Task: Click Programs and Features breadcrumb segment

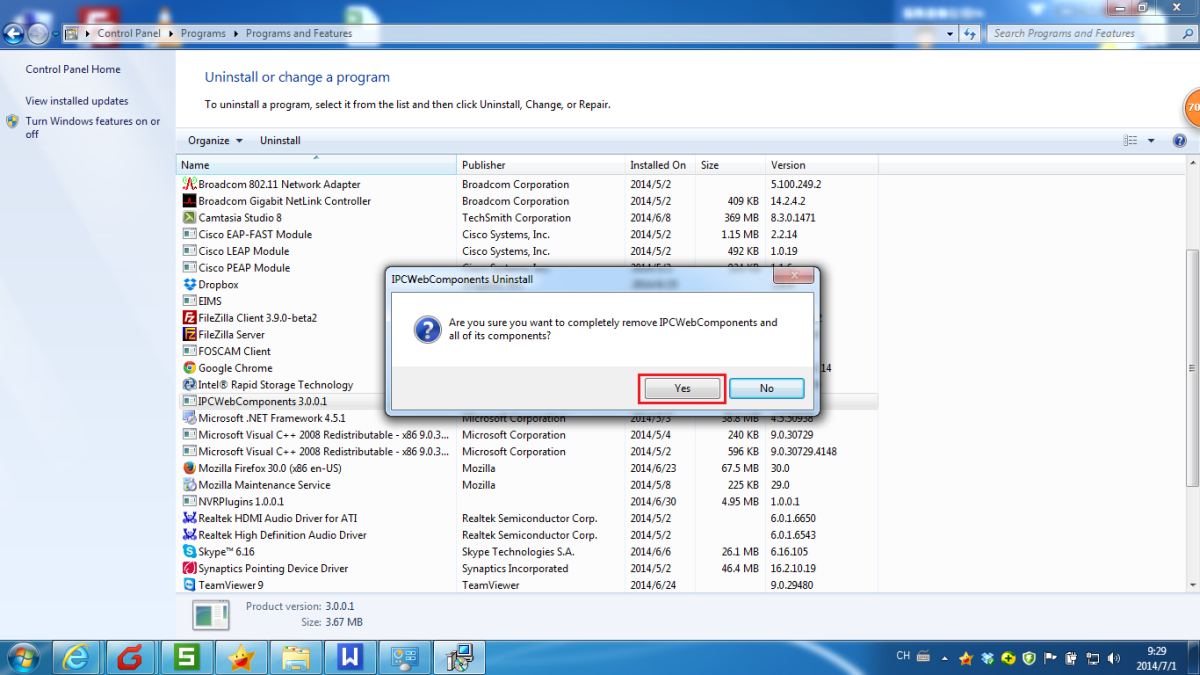Action: 299,33
